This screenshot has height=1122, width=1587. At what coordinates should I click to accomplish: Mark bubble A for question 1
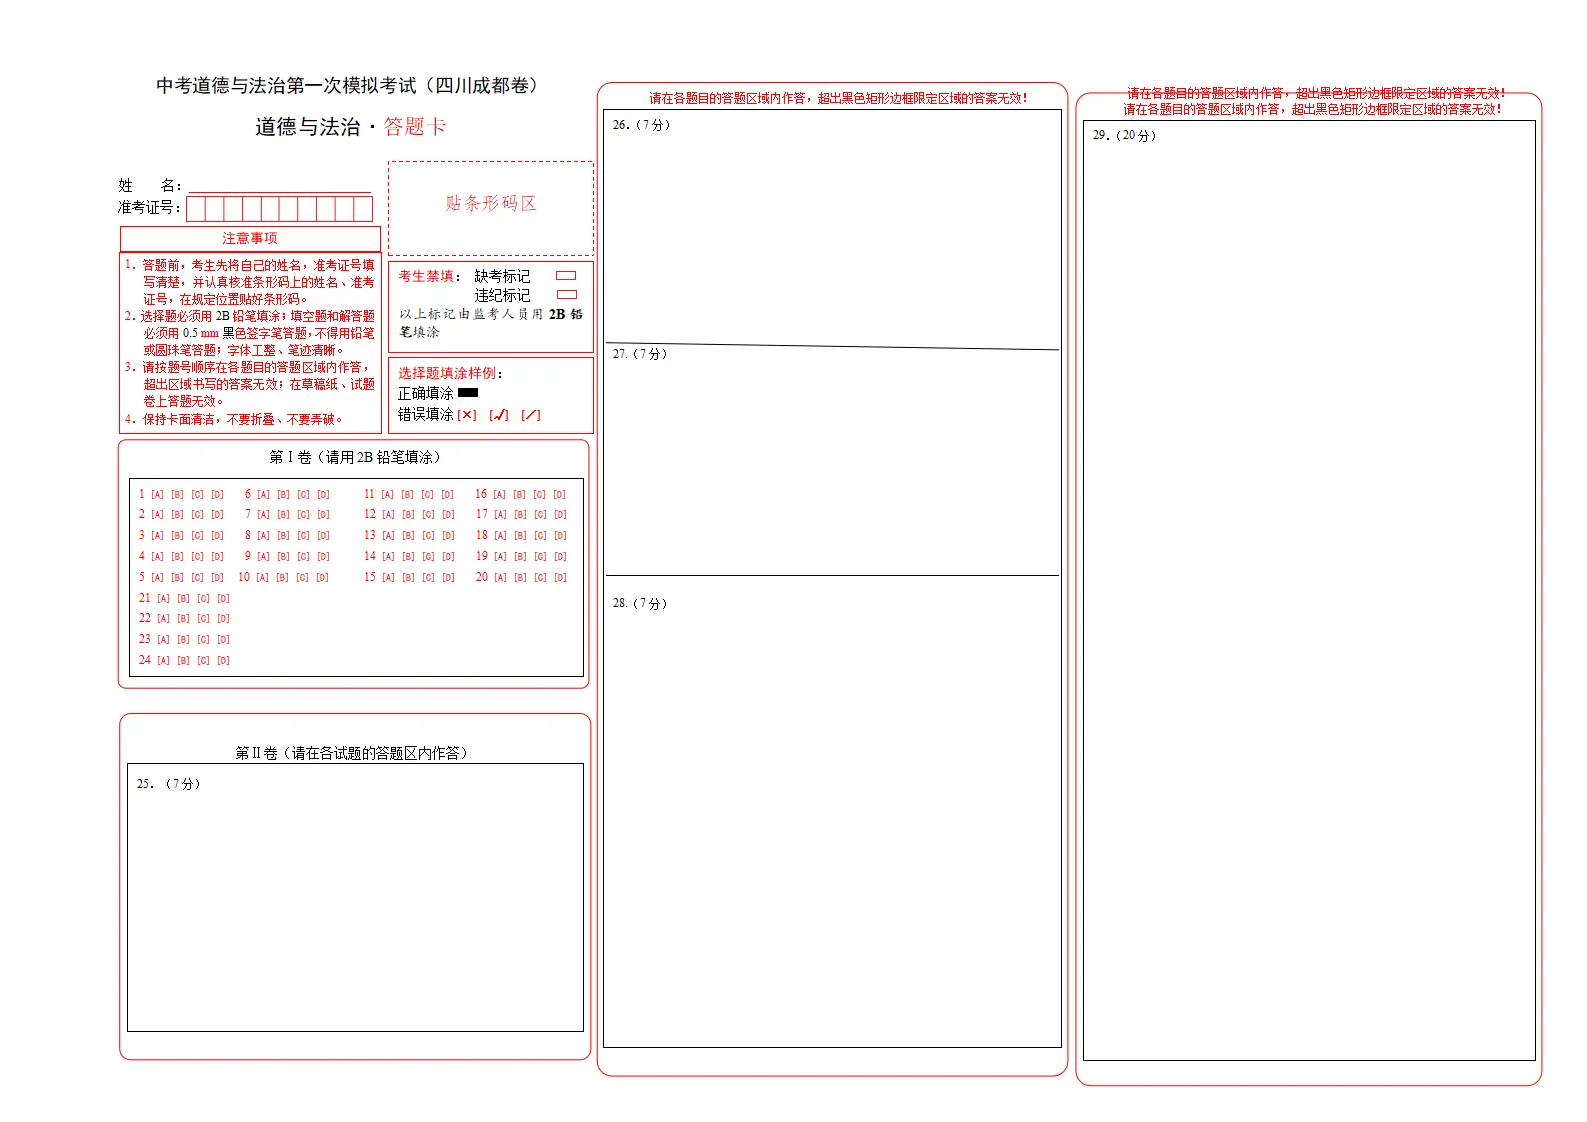point(158,494)
